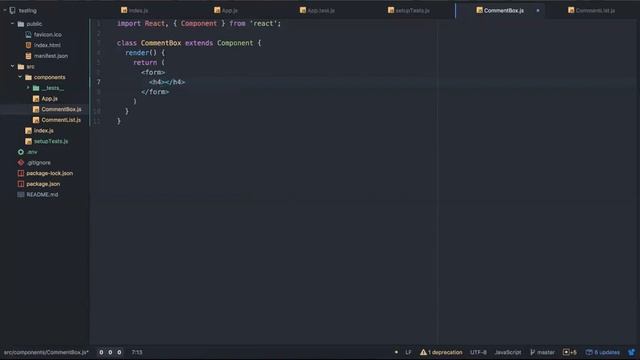The height and width of the screenshot is (360, 640).
Task: Switch to the setupTests.js tab
Action: [x=409, y=10]
